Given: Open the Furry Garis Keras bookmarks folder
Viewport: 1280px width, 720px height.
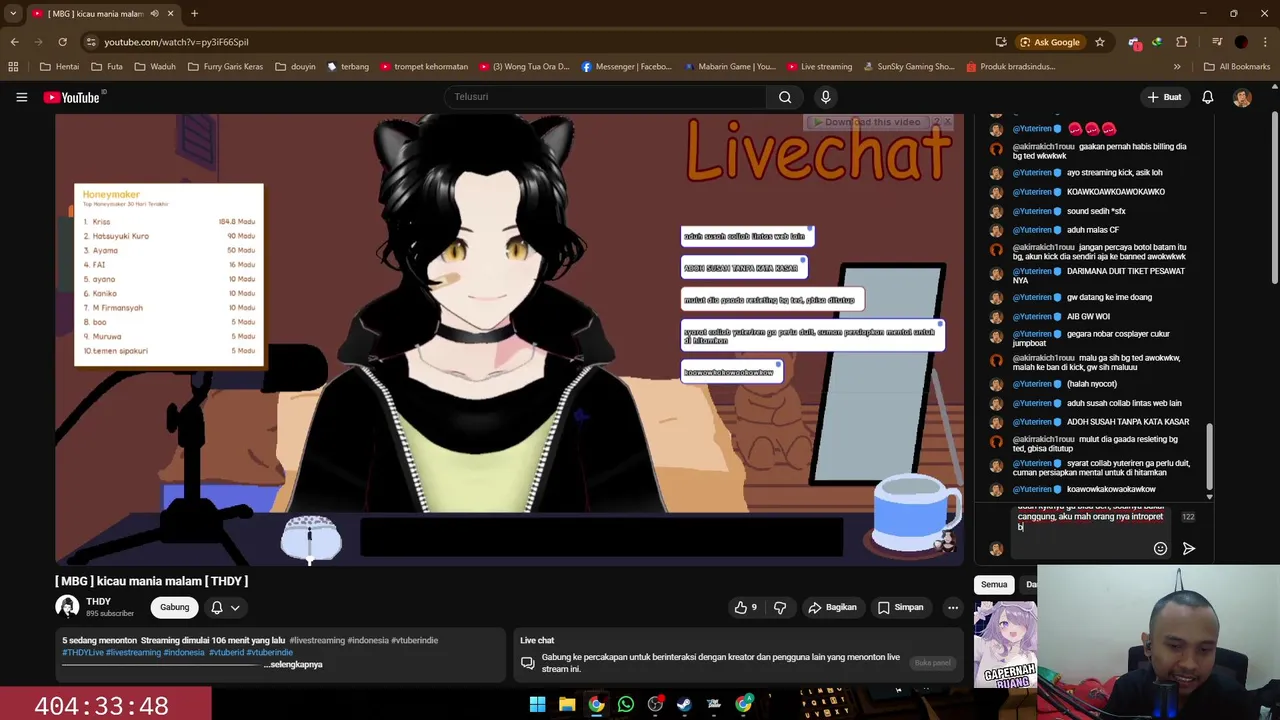Looking at the screenshot, I should click(x=225, y=67).
